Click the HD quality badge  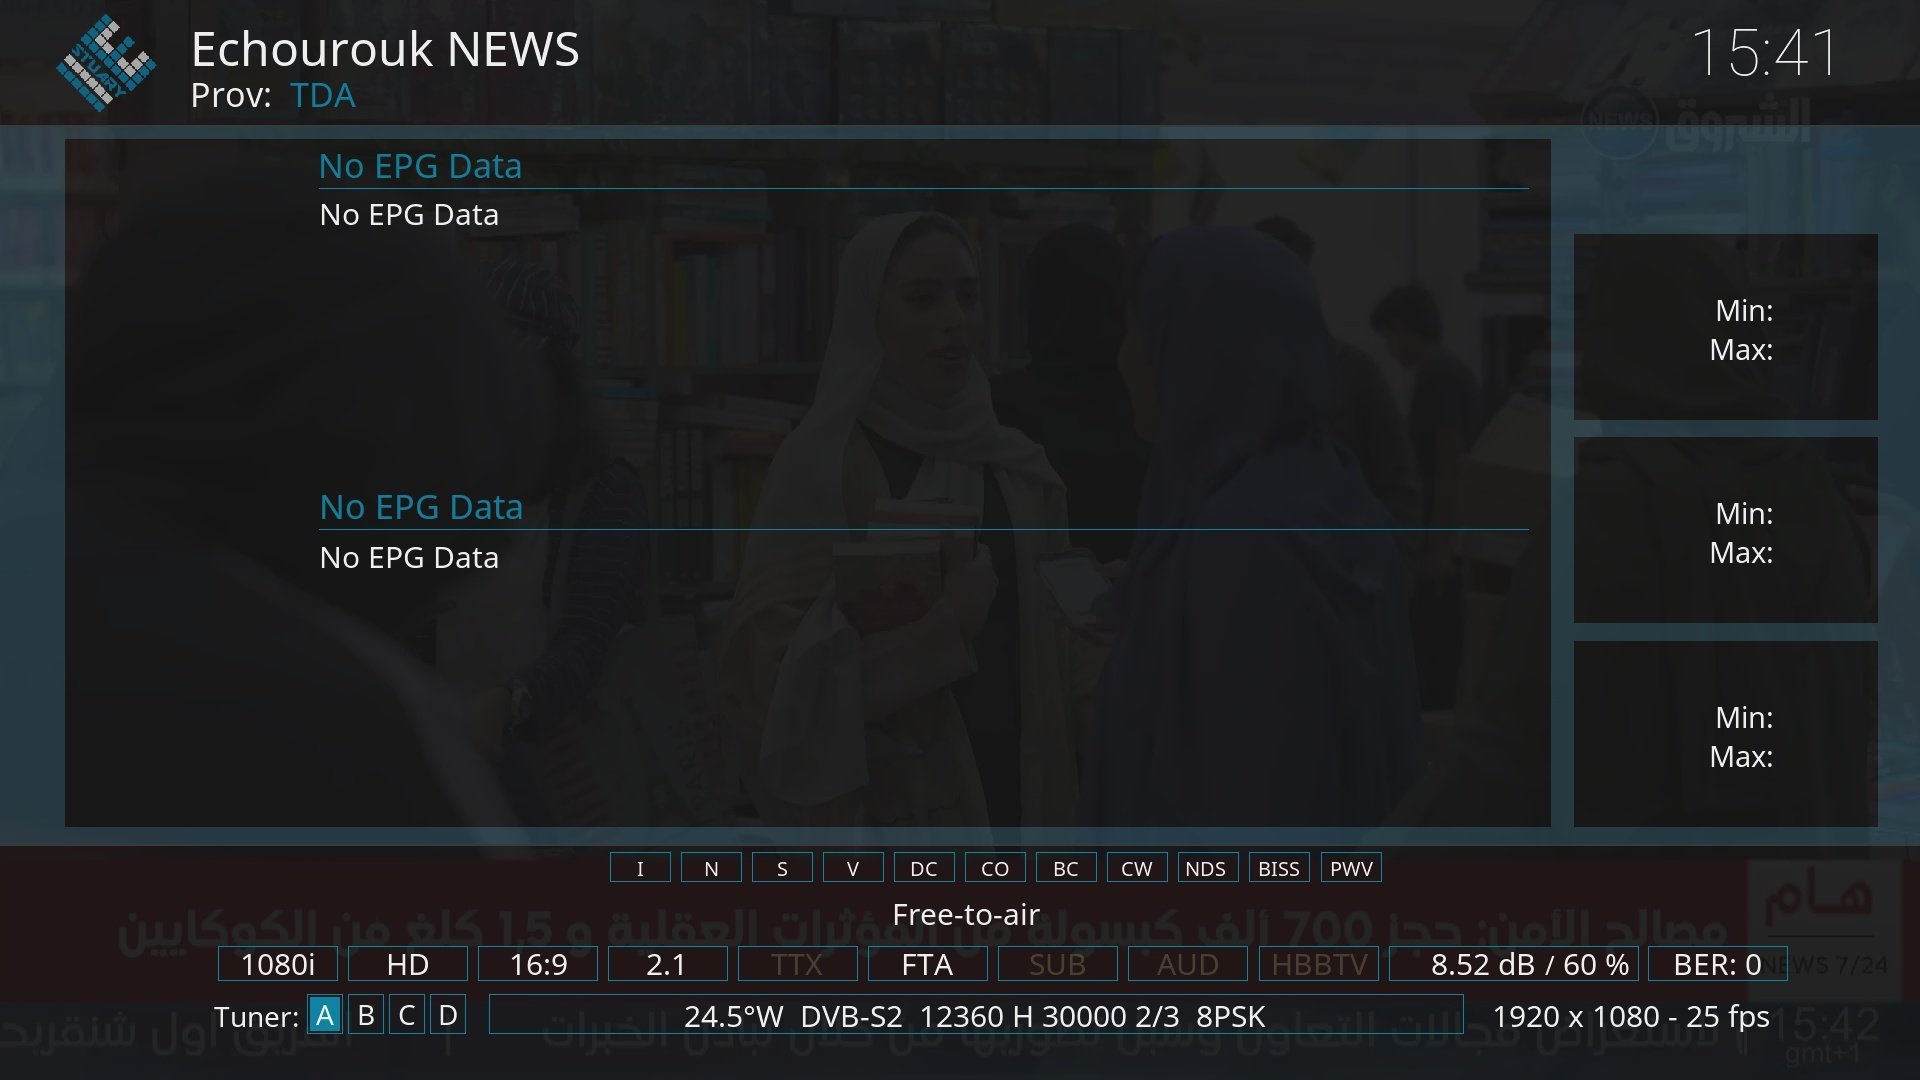tap(408, 964)
